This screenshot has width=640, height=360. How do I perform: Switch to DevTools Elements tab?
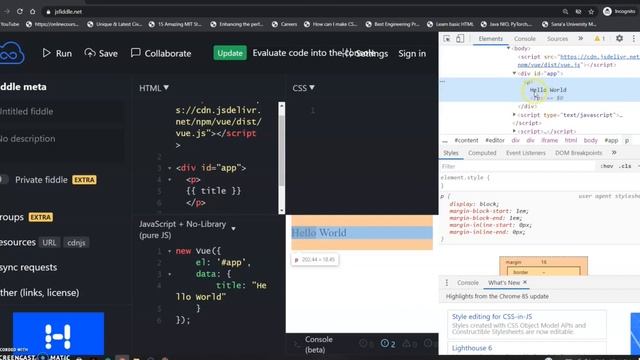point(491,39)
